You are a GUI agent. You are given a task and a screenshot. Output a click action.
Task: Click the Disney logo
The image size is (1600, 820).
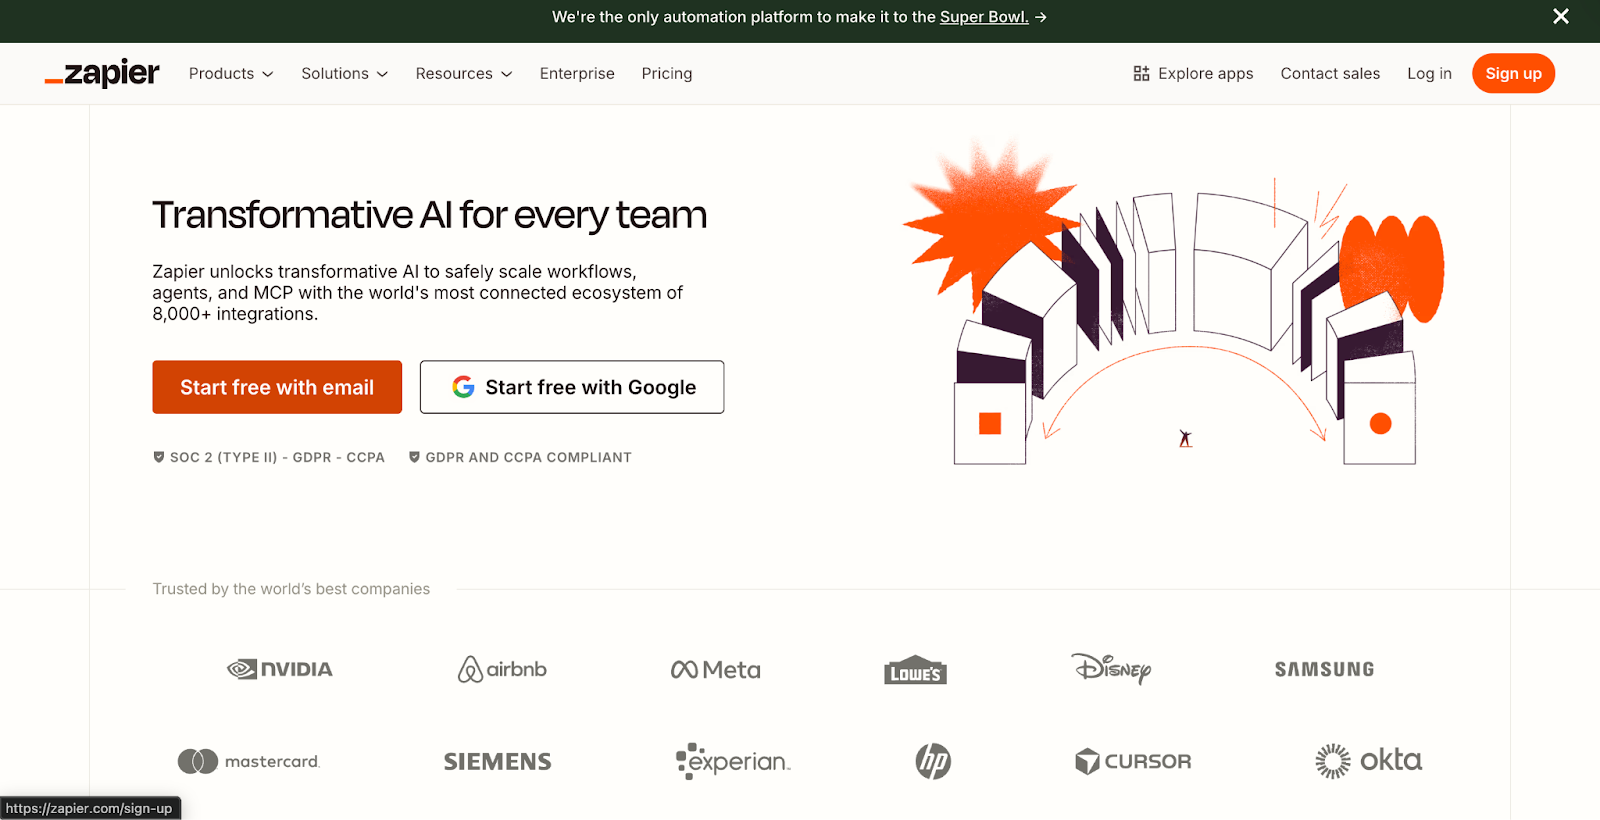(1111, 667)
